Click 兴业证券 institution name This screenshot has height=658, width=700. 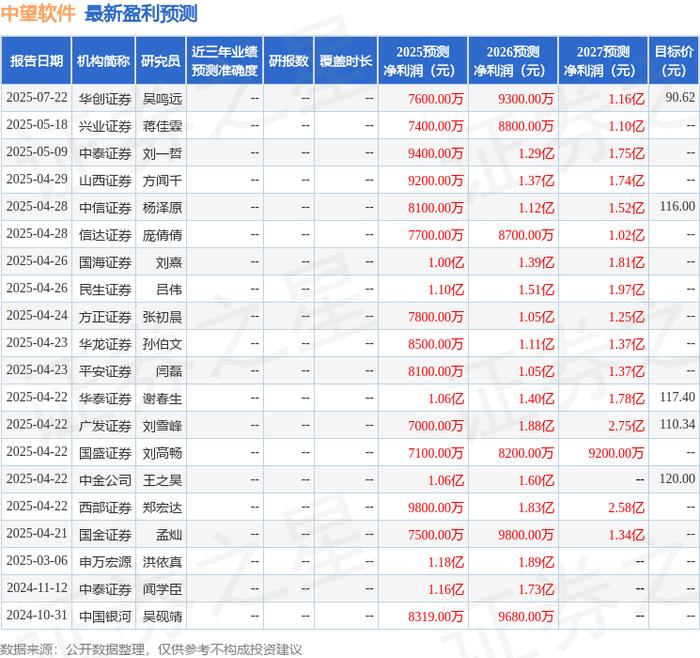tap(105, 126)
